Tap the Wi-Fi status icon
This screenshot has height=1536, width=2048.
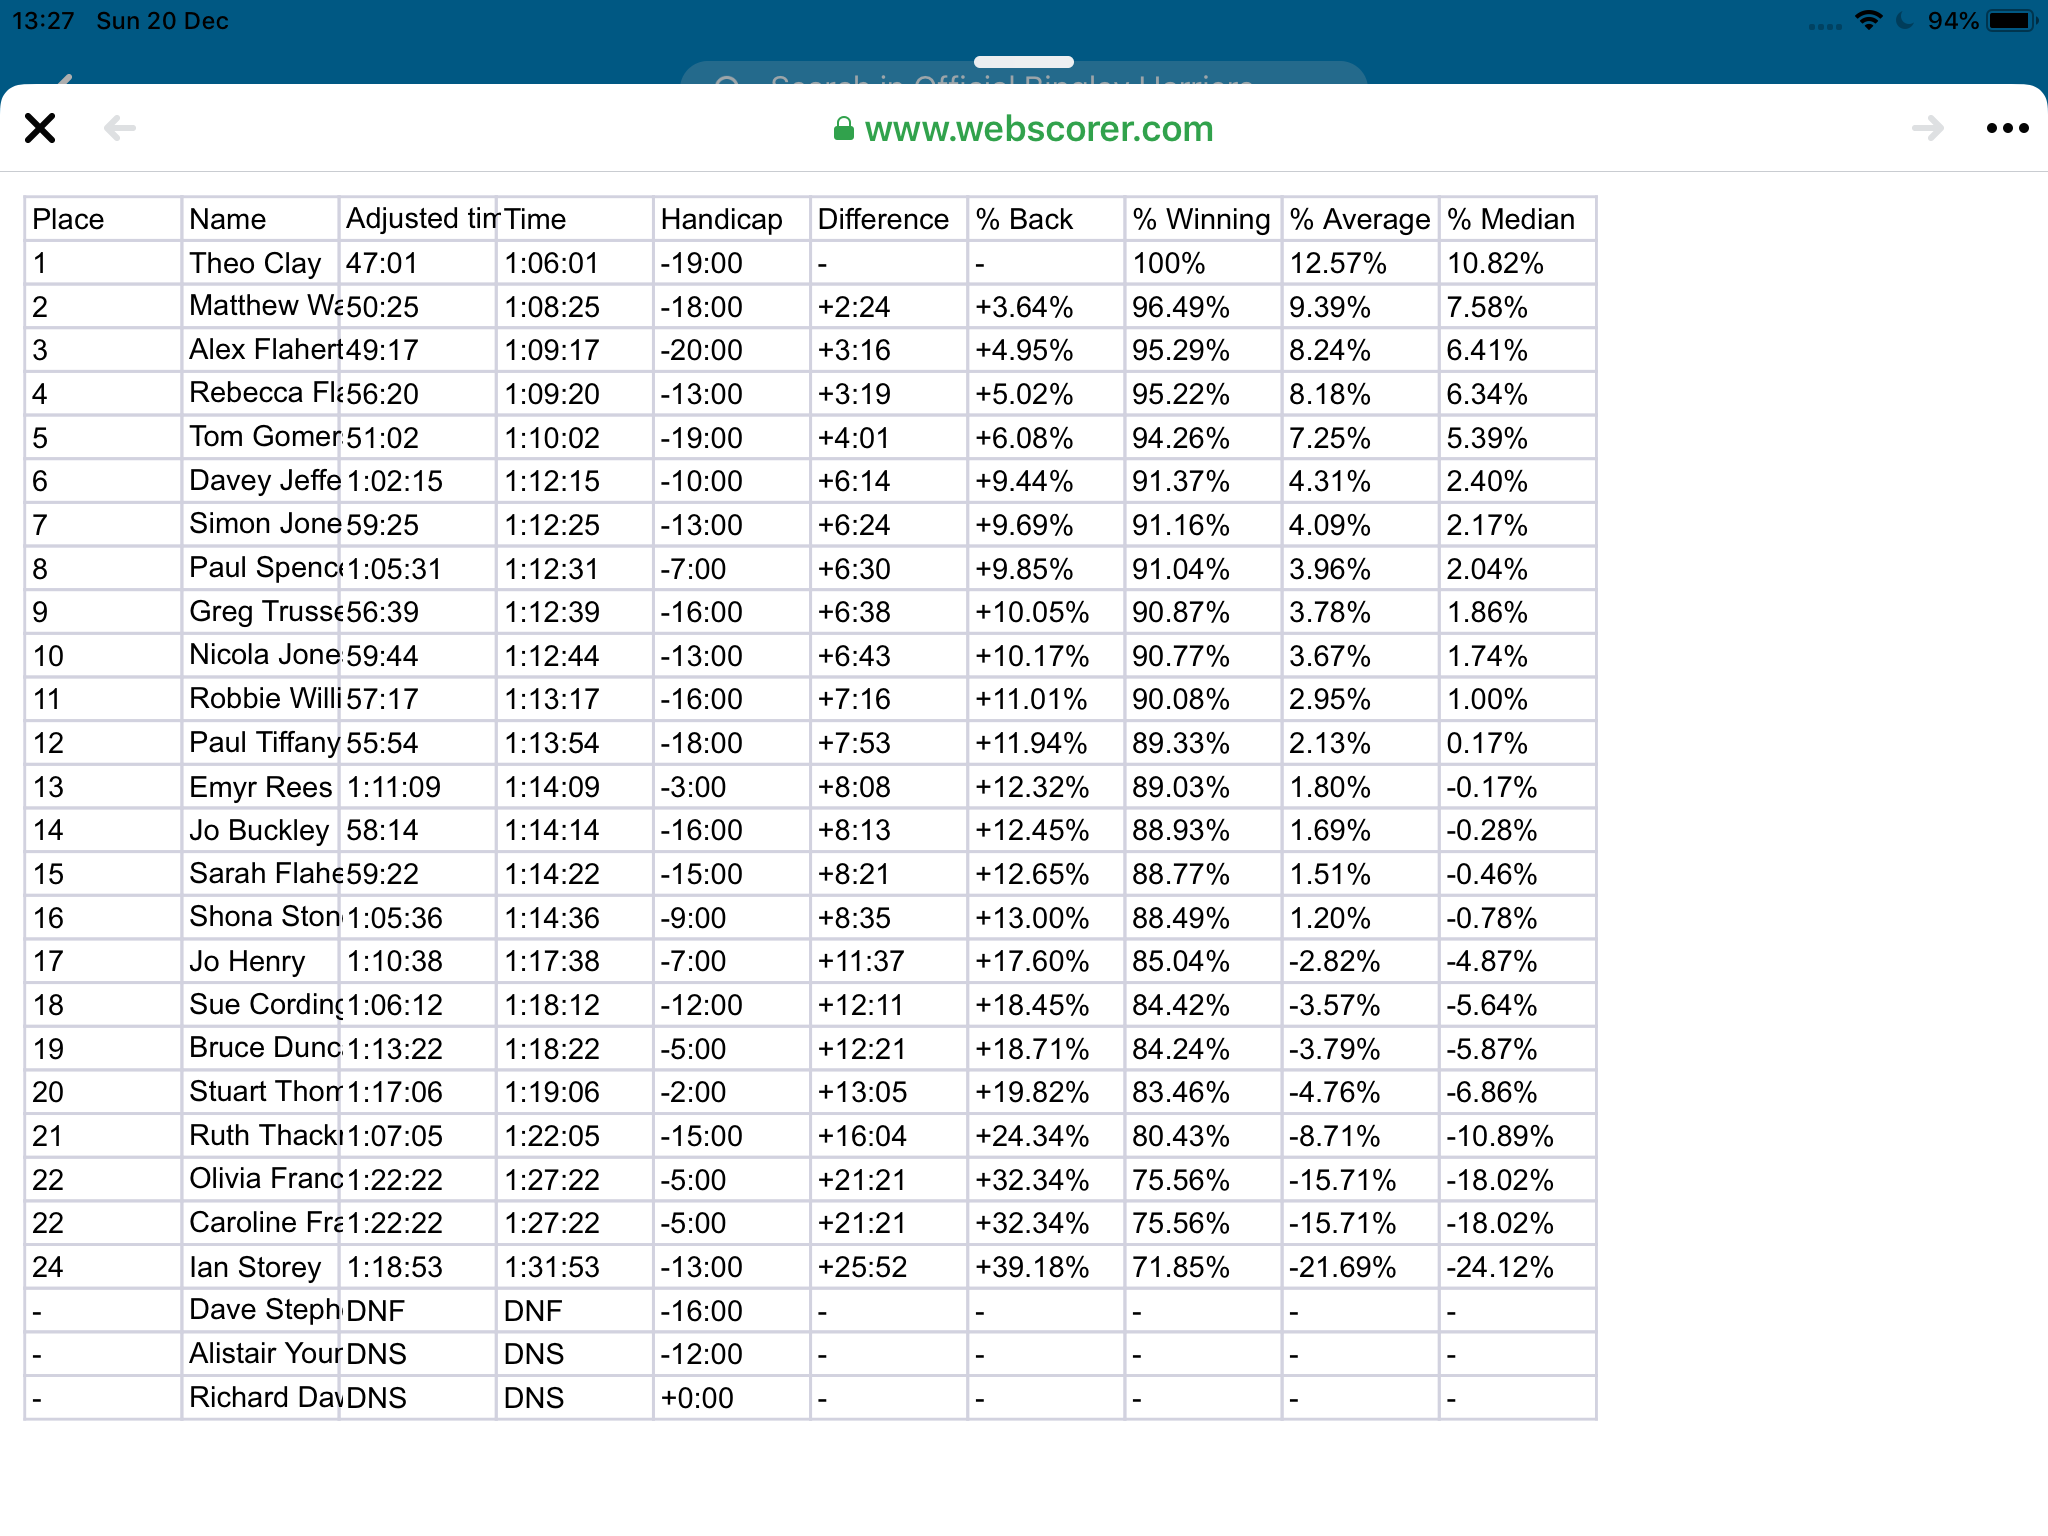[1868, 21]
